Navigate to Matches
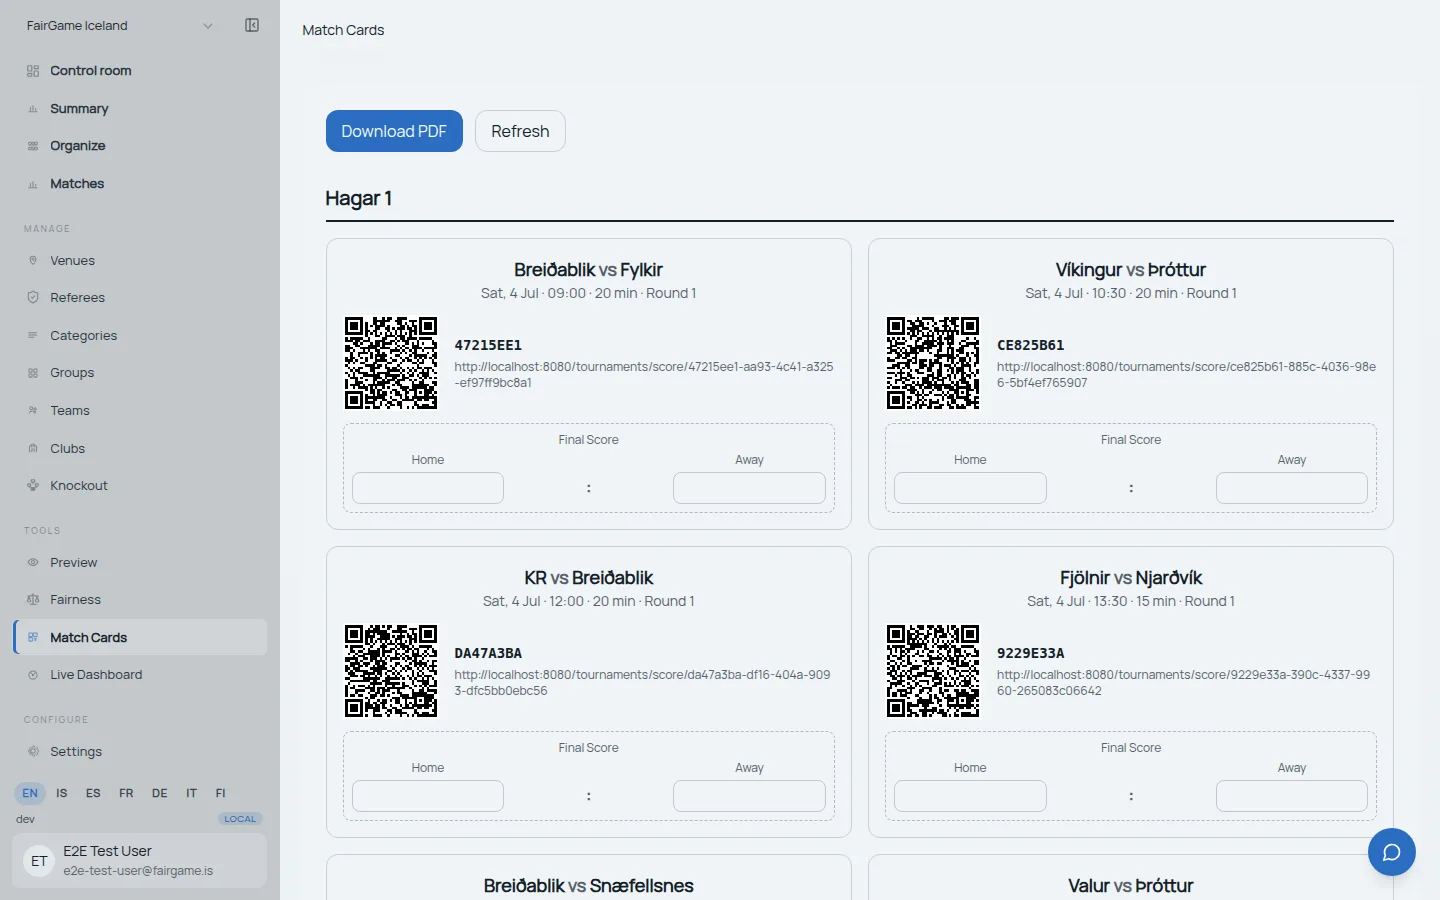The image size is (1440, 900). click(x=140, y=184)
